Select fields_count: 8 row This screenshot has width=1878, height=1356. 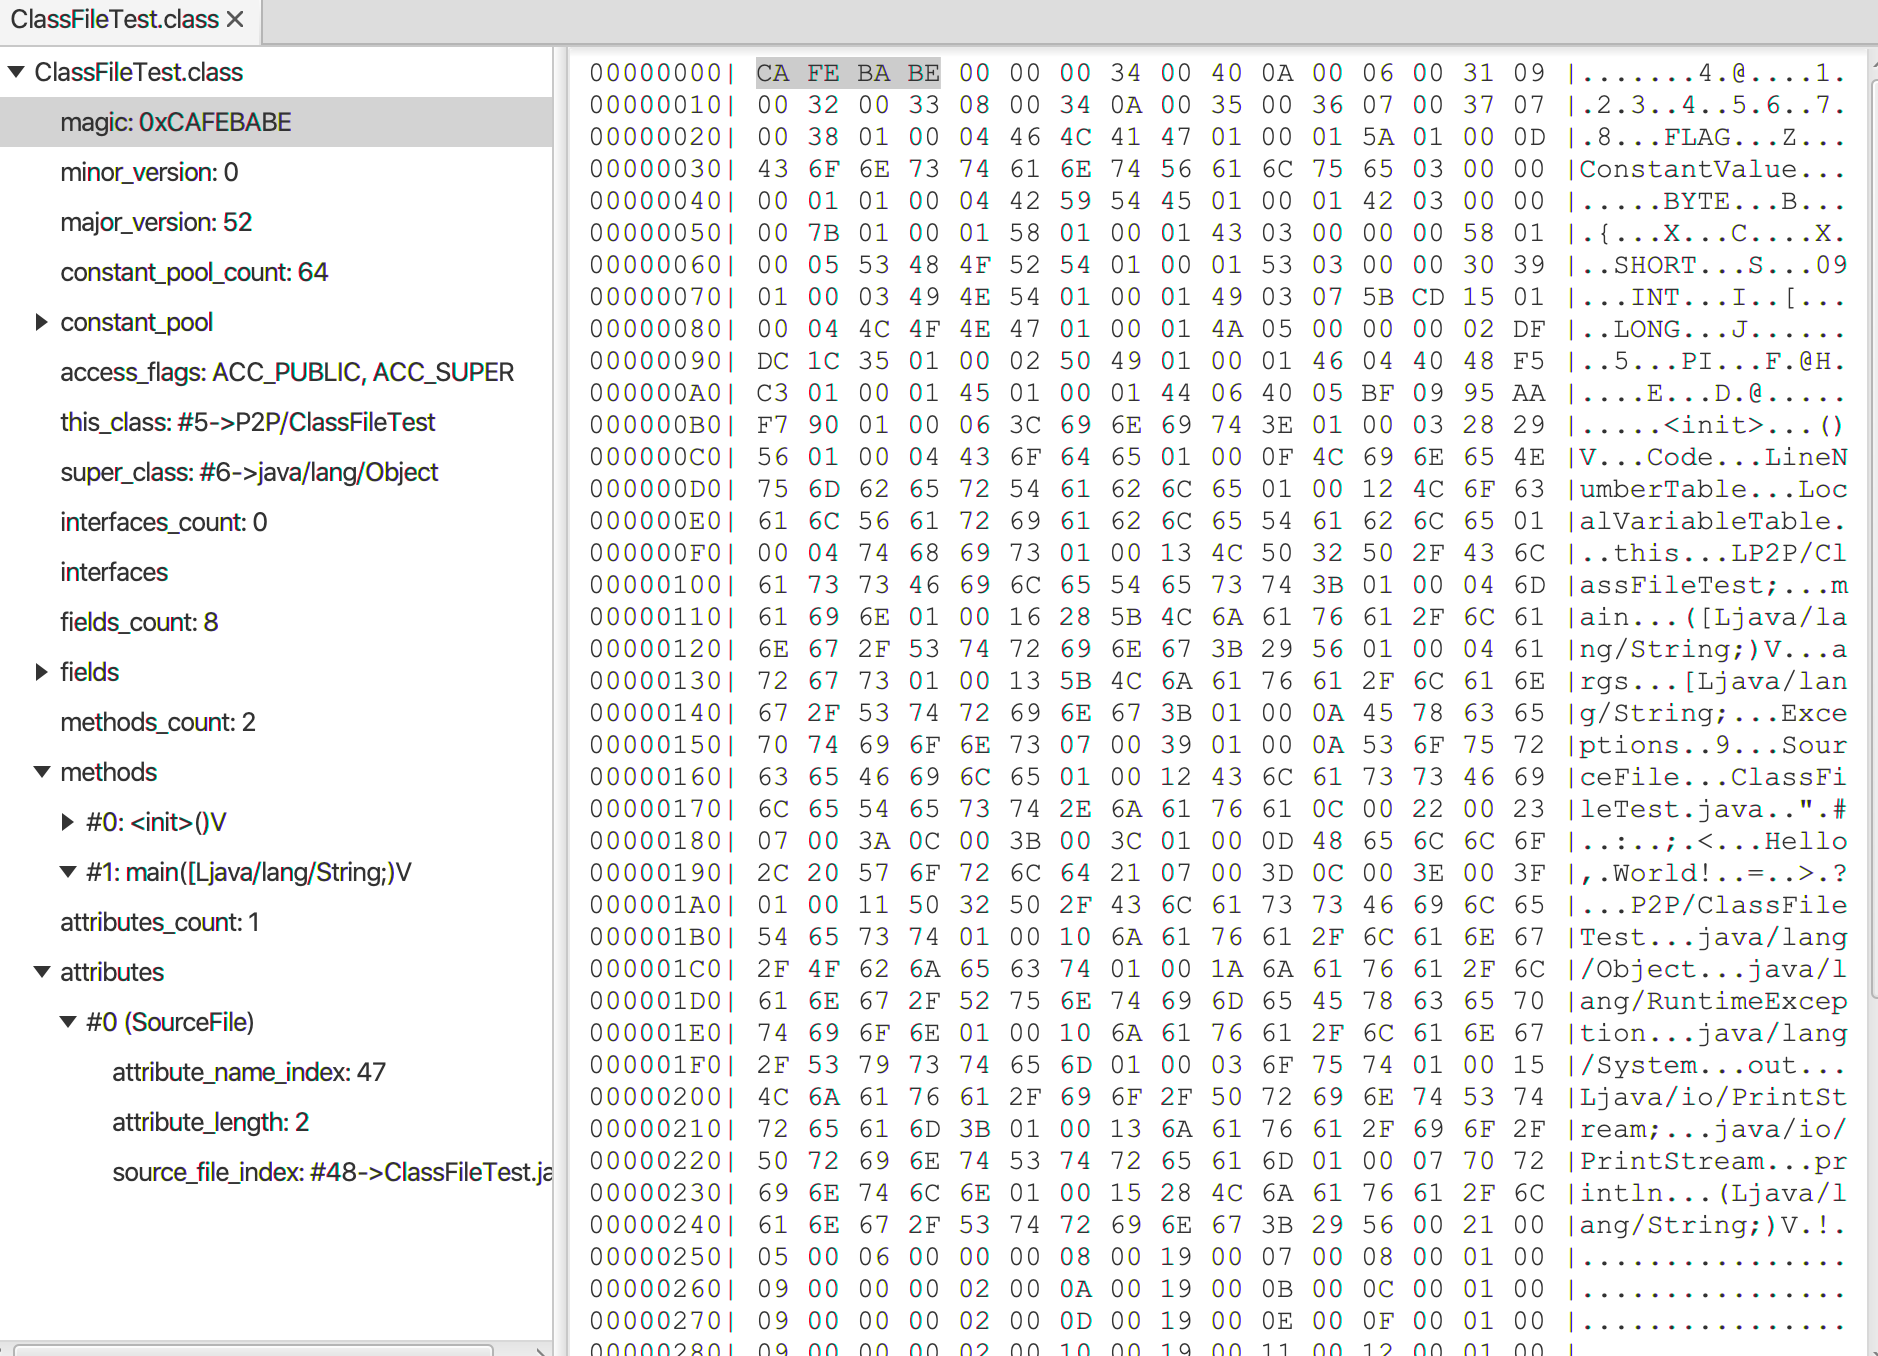pyautogui.click(x=276, y=622)
